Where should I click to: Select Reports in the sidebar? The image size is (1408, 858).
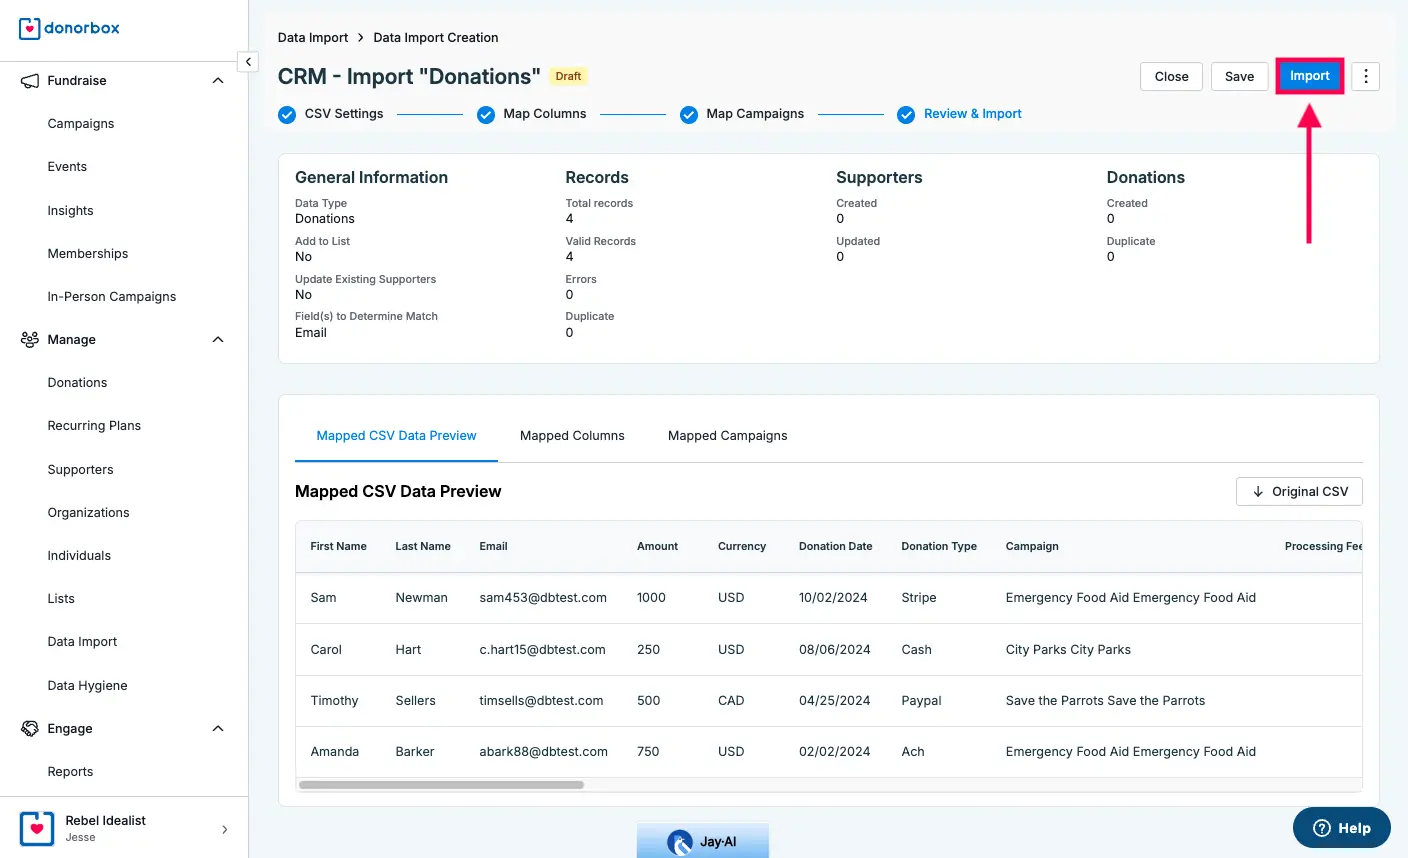click(x=70, y=771)
